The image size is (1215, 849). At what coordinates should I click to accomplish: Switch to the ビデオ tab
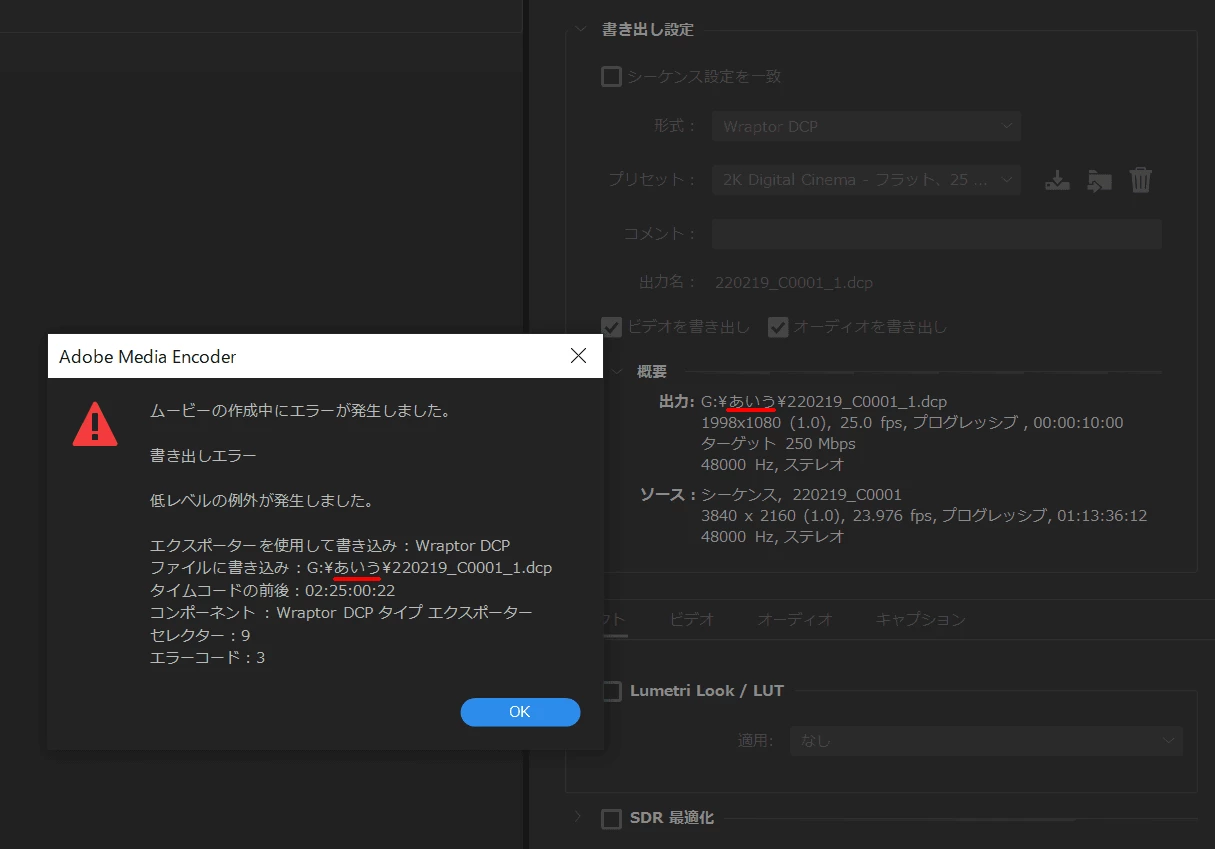(x=692, y=620)
